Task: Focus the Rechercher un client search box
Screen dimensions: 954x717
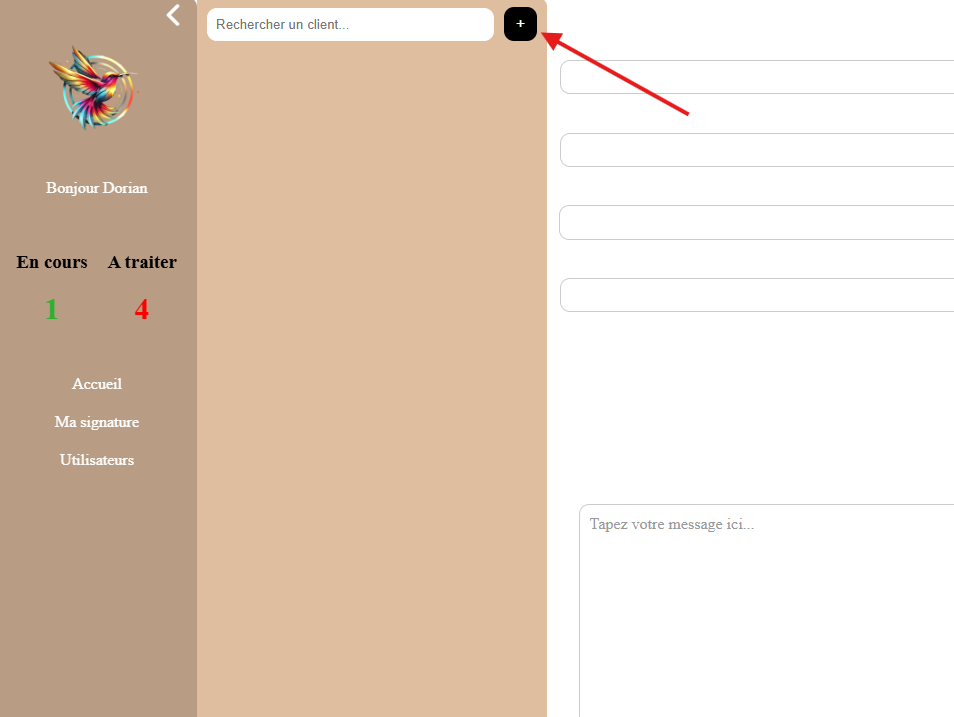Action: click(350, 25)
